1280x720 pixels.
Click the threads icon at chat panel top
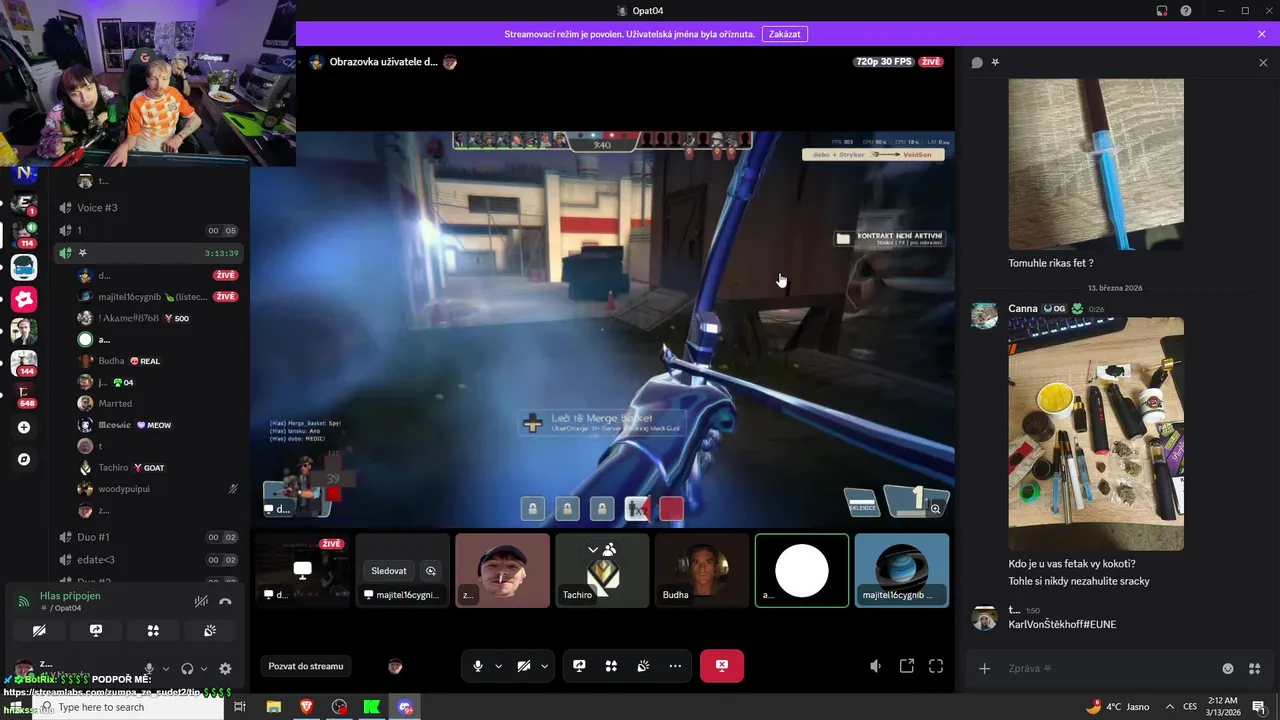(x=977, y=62)
